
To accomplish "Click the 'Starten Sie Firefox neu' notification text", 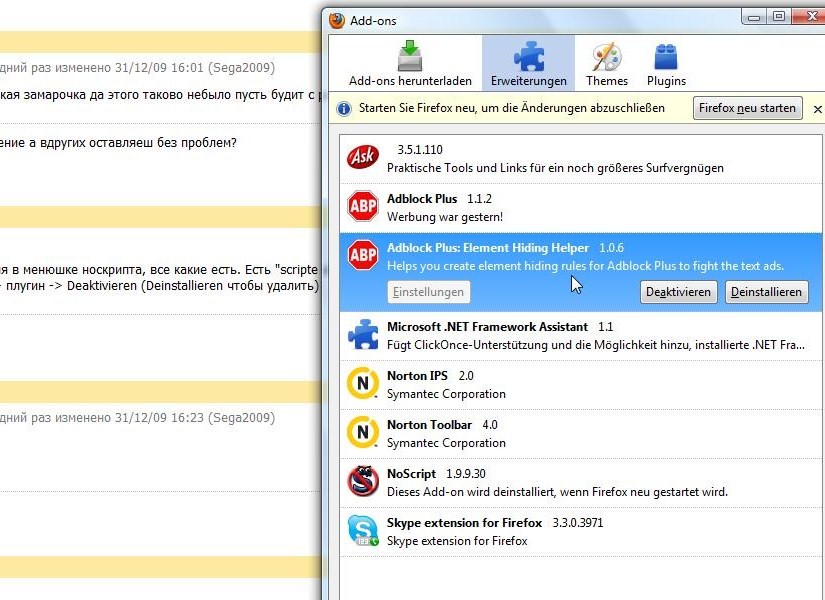I will (x=511, y=108).
